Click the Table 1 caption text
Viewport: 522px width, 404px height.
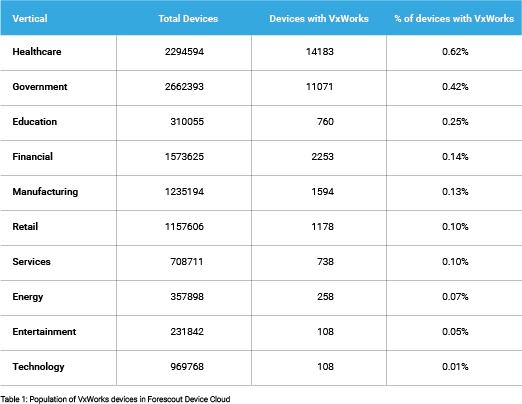(x=115, y=399)
